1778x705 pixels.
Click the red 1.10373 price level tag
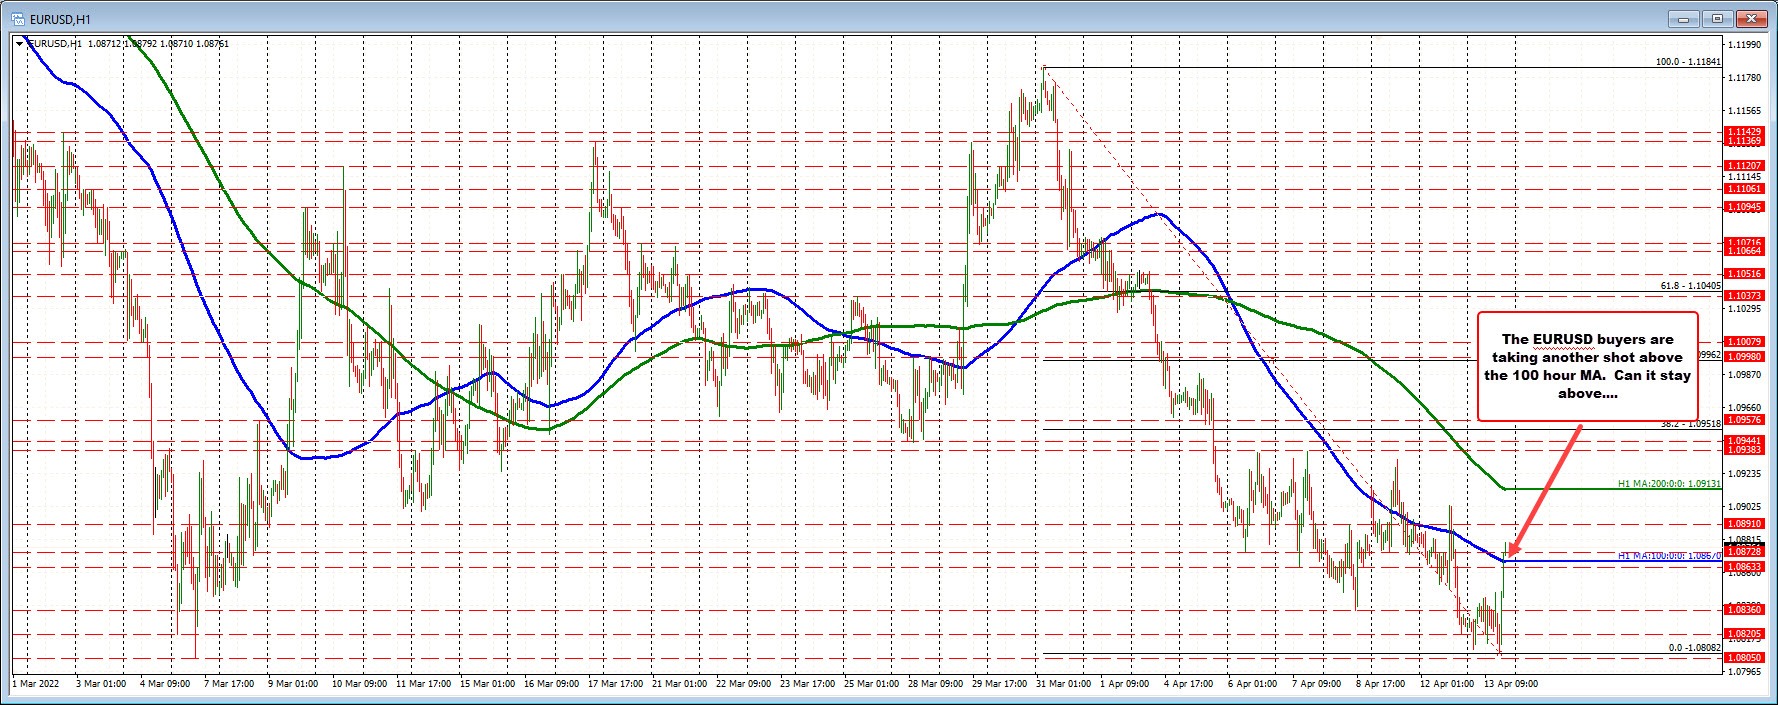(x=1746, y=296)
